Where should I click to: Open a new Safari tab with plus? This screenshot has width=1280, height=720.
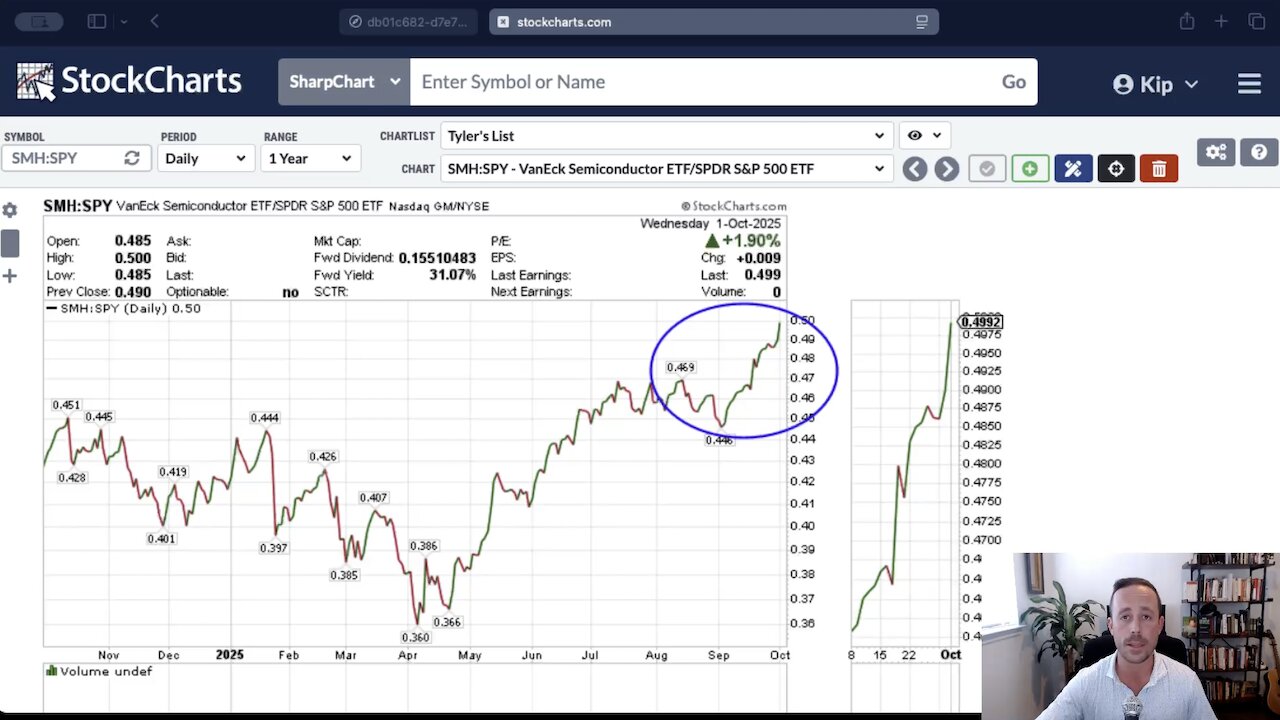pos(1221,21)
